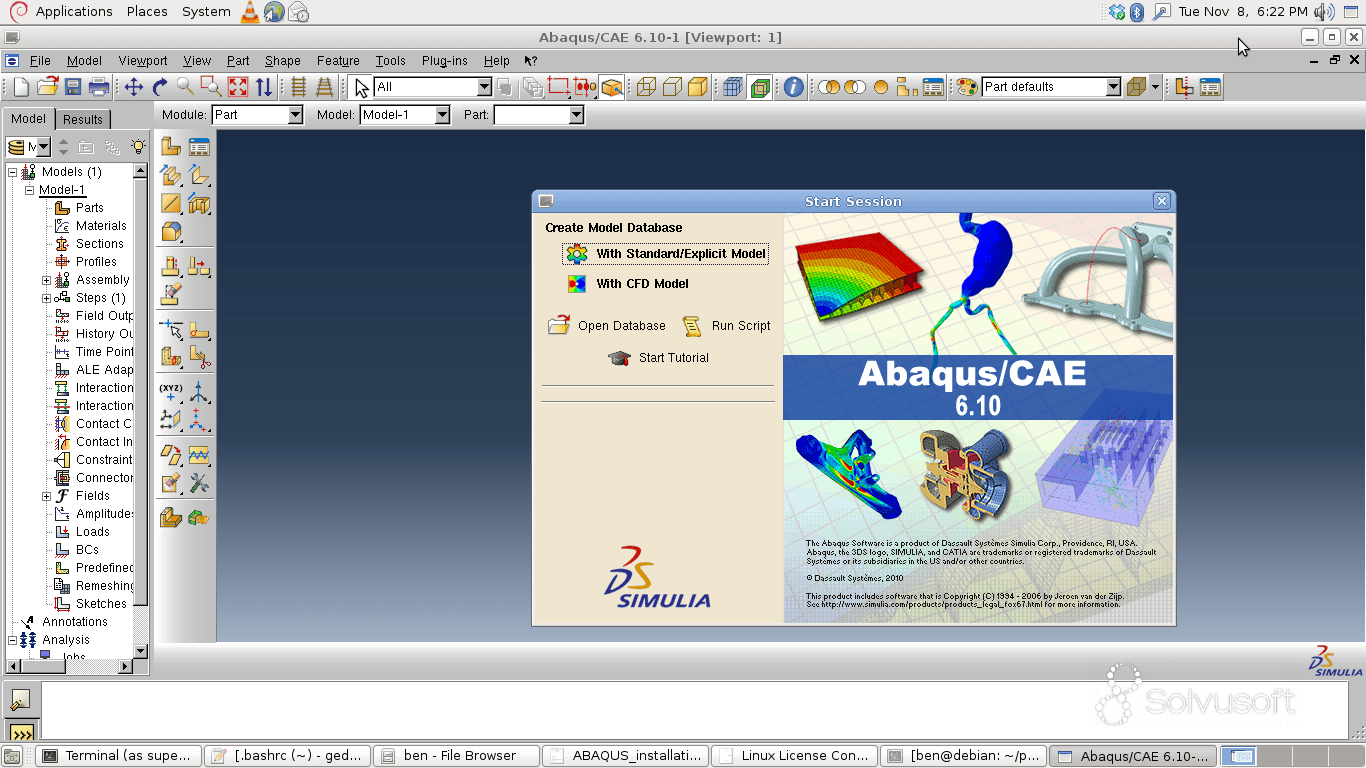Image resolution: width=1366 pixels, height=768 pixels.
Task: Create database With Standard/Explicit Model
Action: [666, 254]
